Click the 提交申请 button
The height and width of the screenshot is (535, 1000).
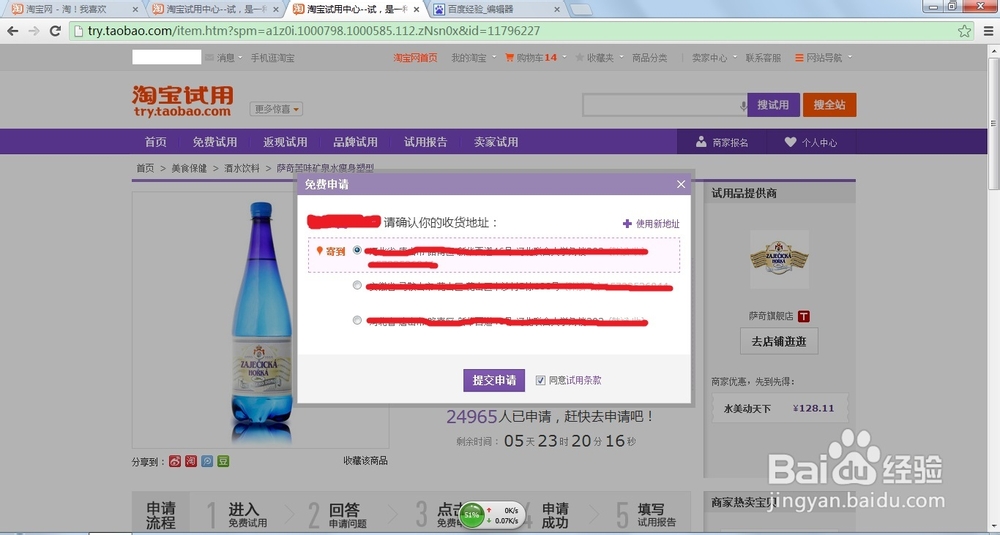pyautogui.click(x=494, y=380)
